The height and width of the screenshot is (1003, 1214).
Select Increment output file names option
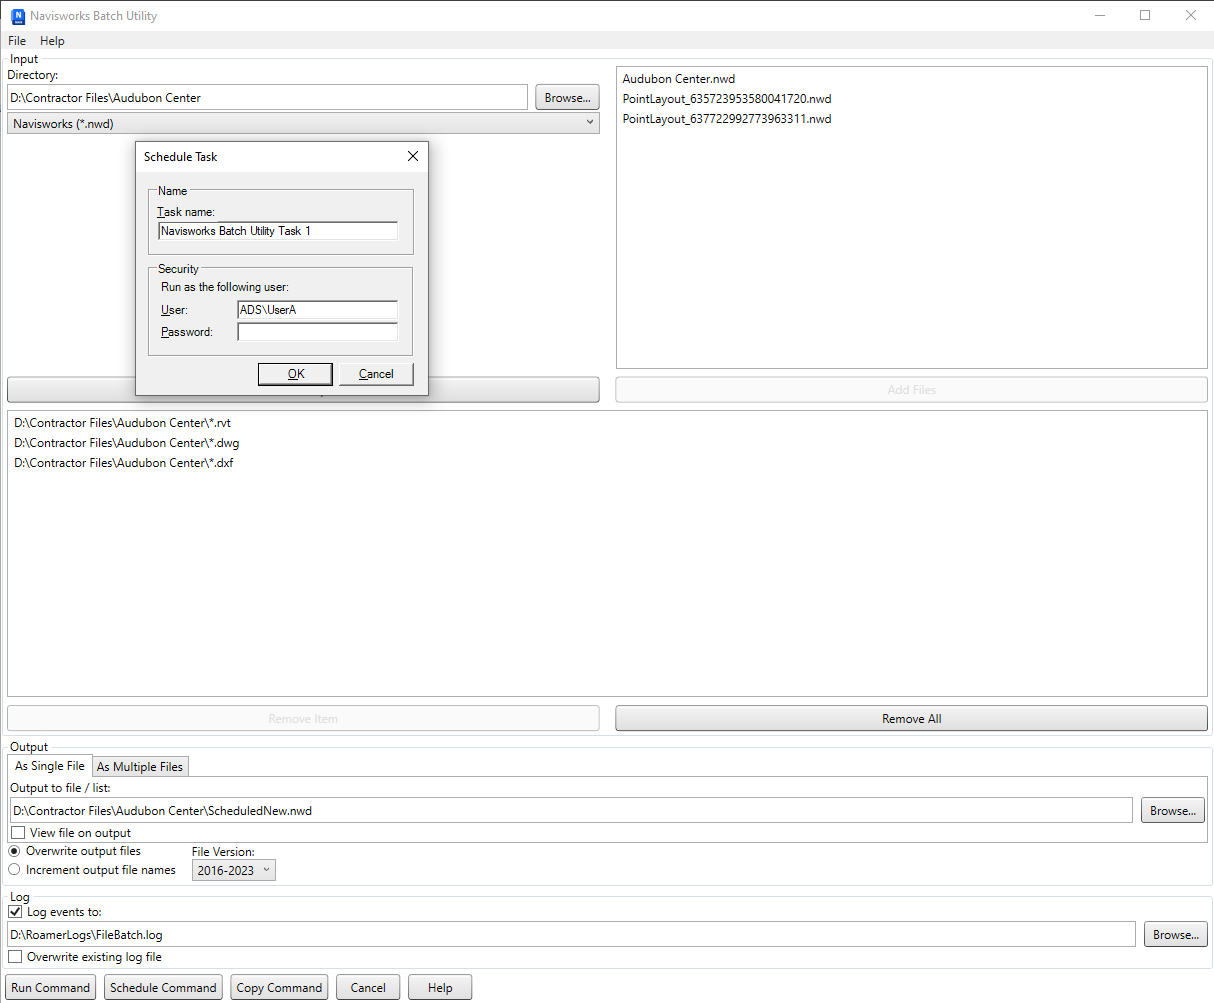14,870
